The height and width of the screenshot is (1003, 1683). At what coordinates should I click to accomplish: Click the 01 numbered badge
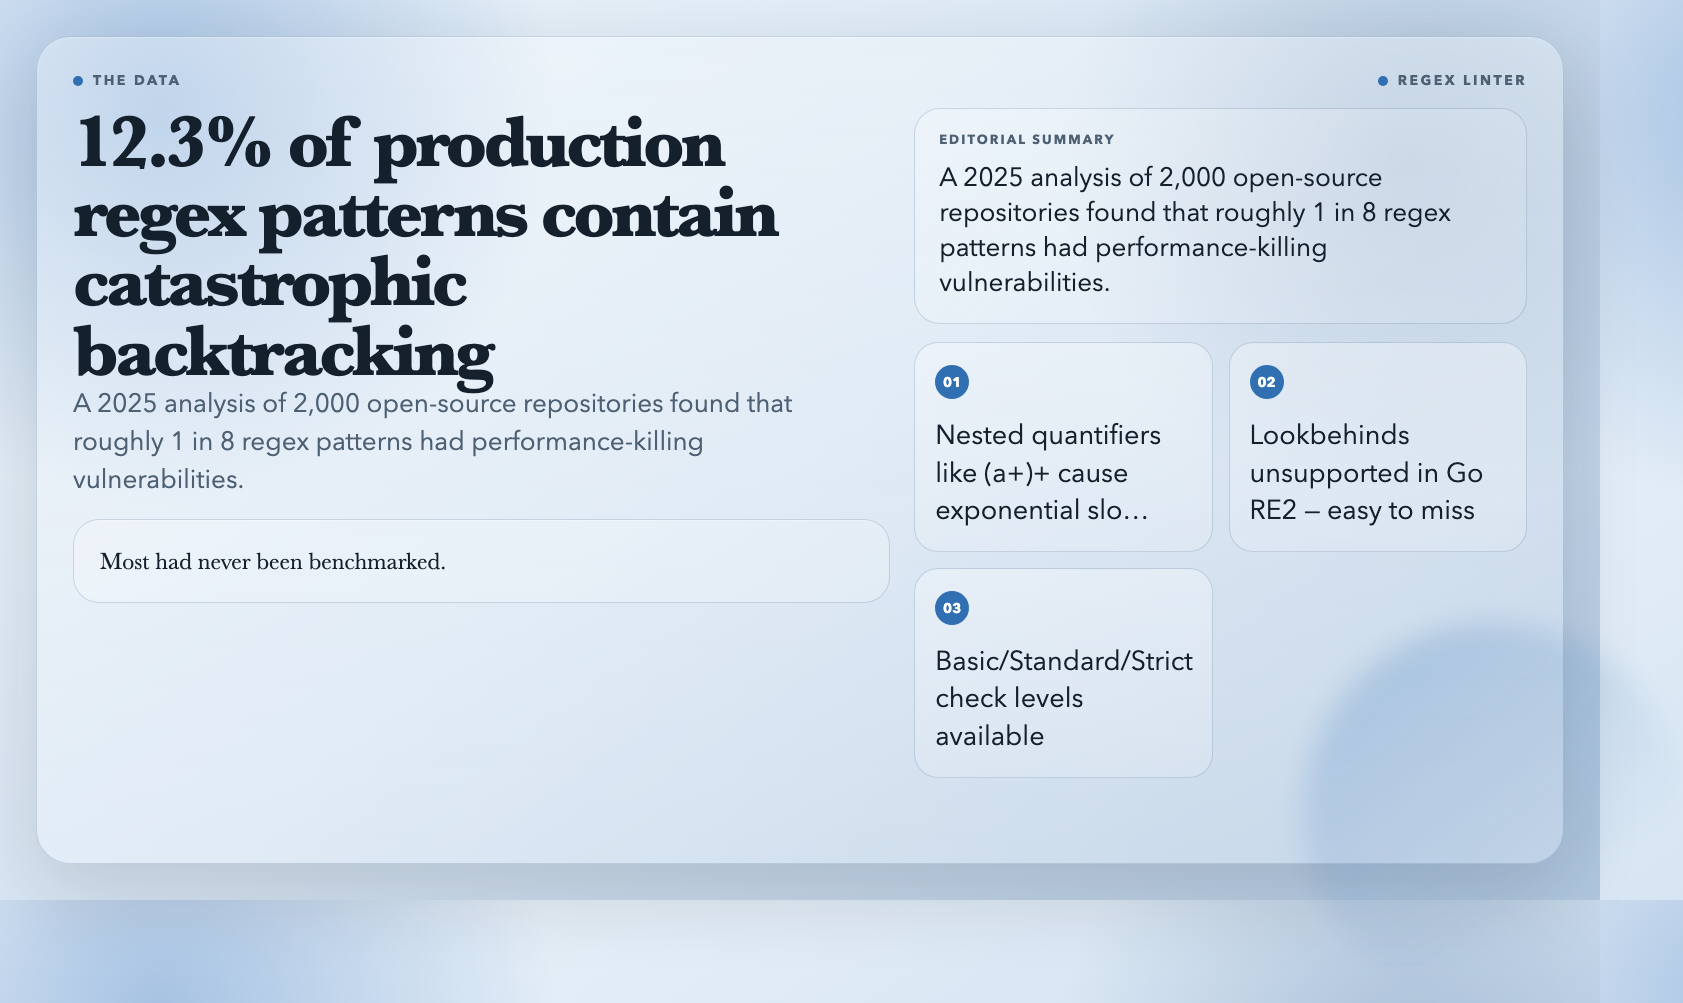(x=951, y=382)
